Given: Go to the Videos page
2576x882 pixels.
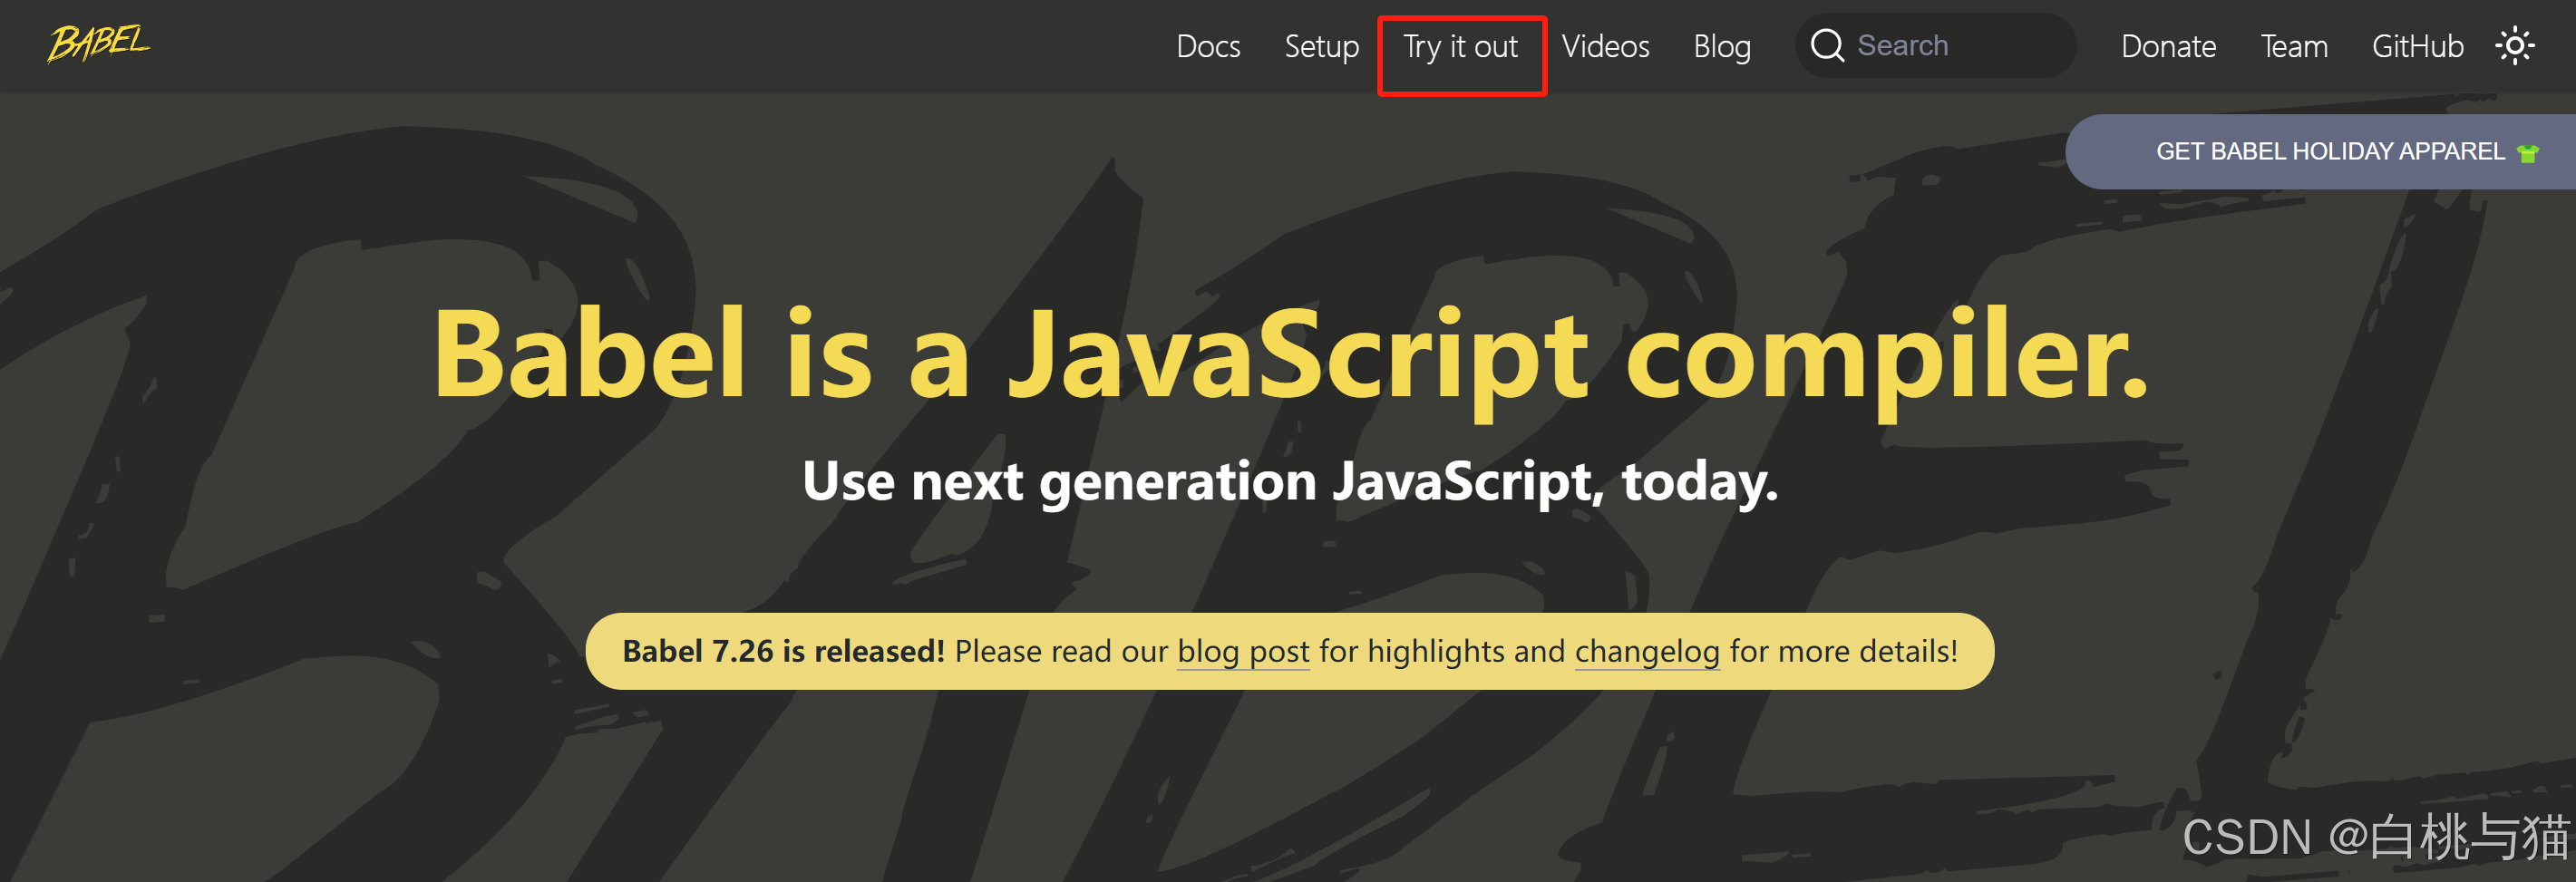Looking at the screenshot, I should click(x=1605, y=46).
